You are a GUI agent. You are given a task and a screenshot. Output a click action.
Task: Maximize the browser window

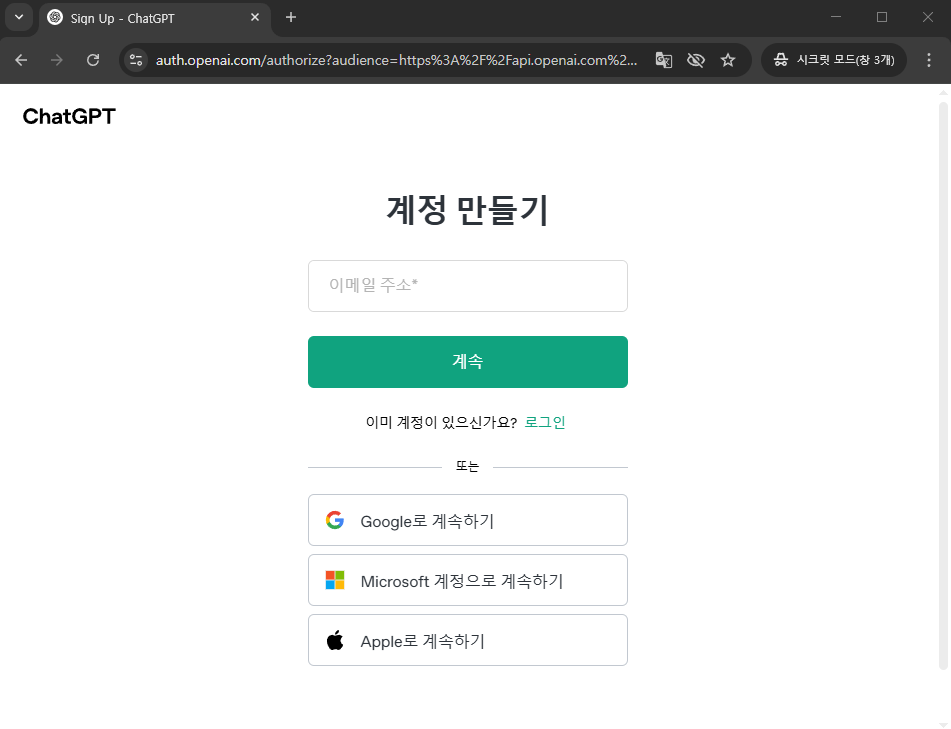(x=882, y=17)
